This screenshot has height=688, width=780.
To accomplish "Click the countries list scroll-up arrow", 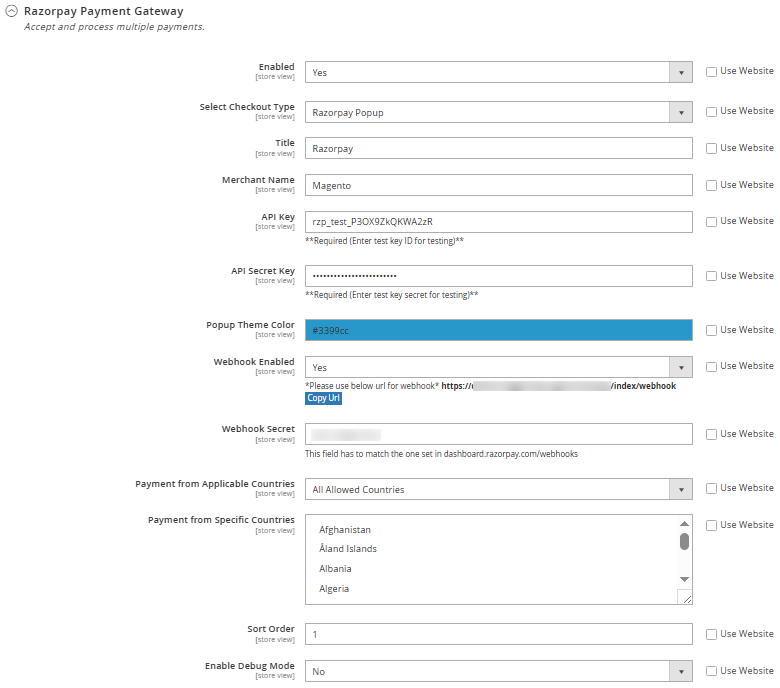I will click(x=684, y=523).
